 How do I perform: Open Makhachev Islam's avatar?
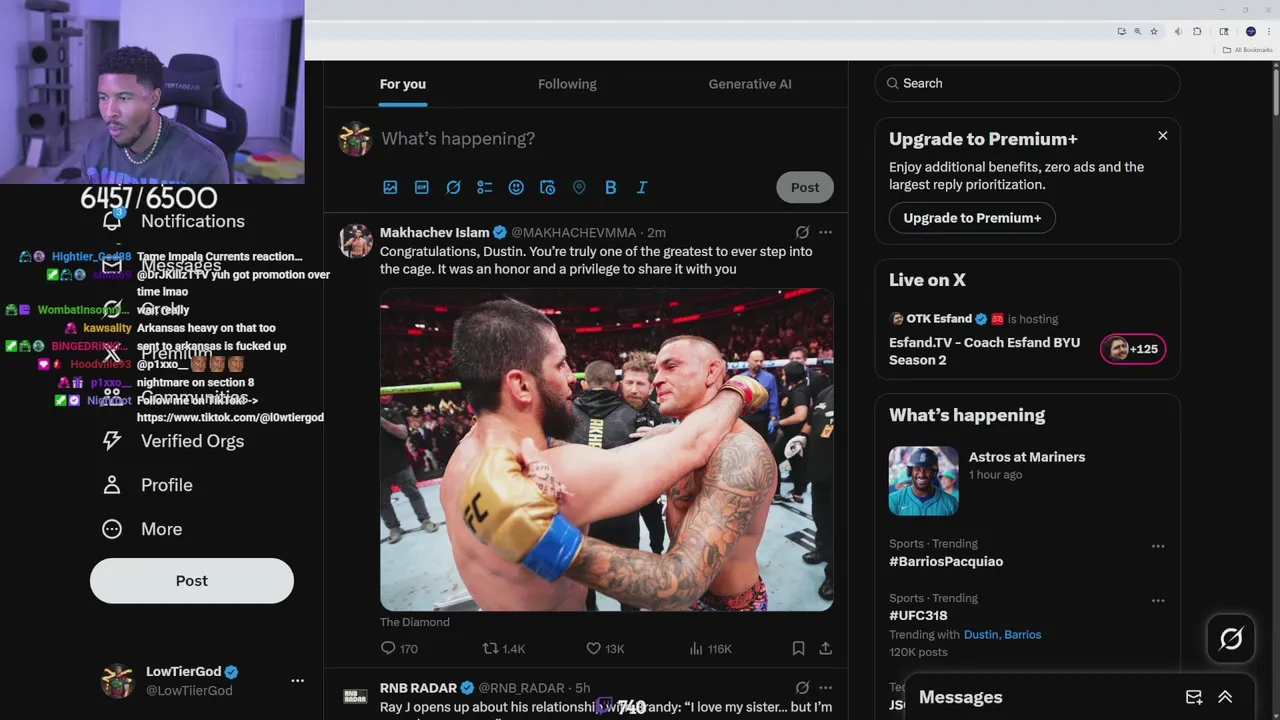(355, 241)
